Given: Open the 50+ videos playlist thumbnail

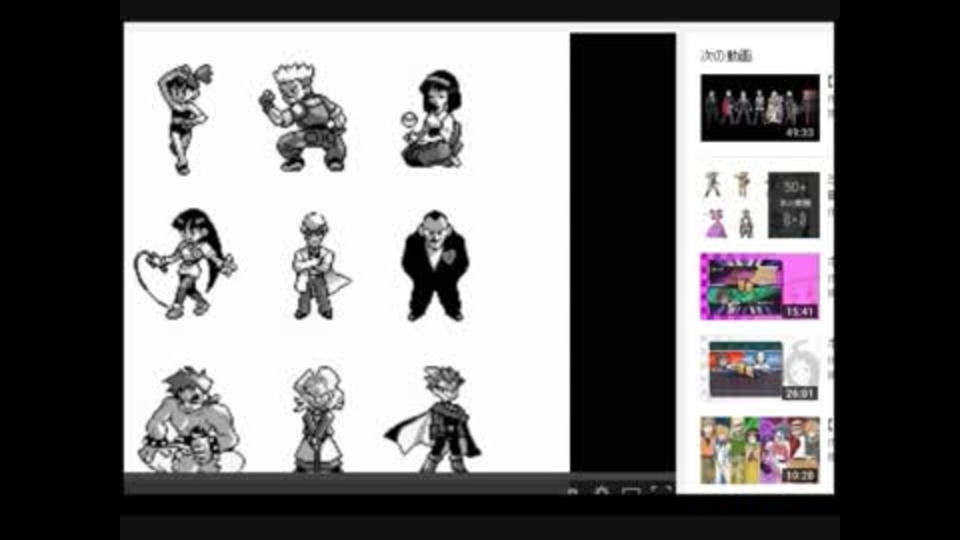Looking at the screenshot, I should (x=760, y=204).
